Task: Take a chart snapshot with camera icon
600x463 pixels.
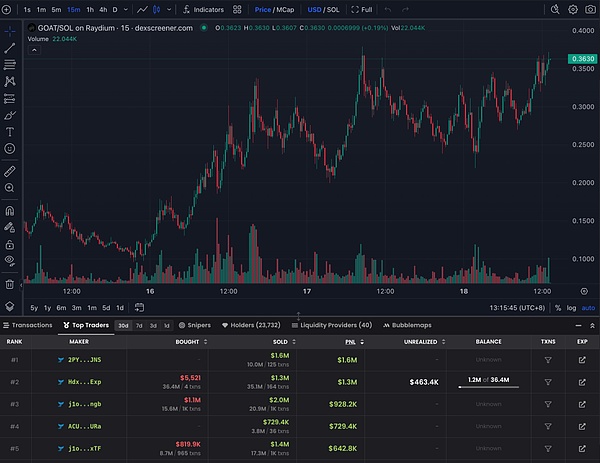Action: [x=589, y=9]
